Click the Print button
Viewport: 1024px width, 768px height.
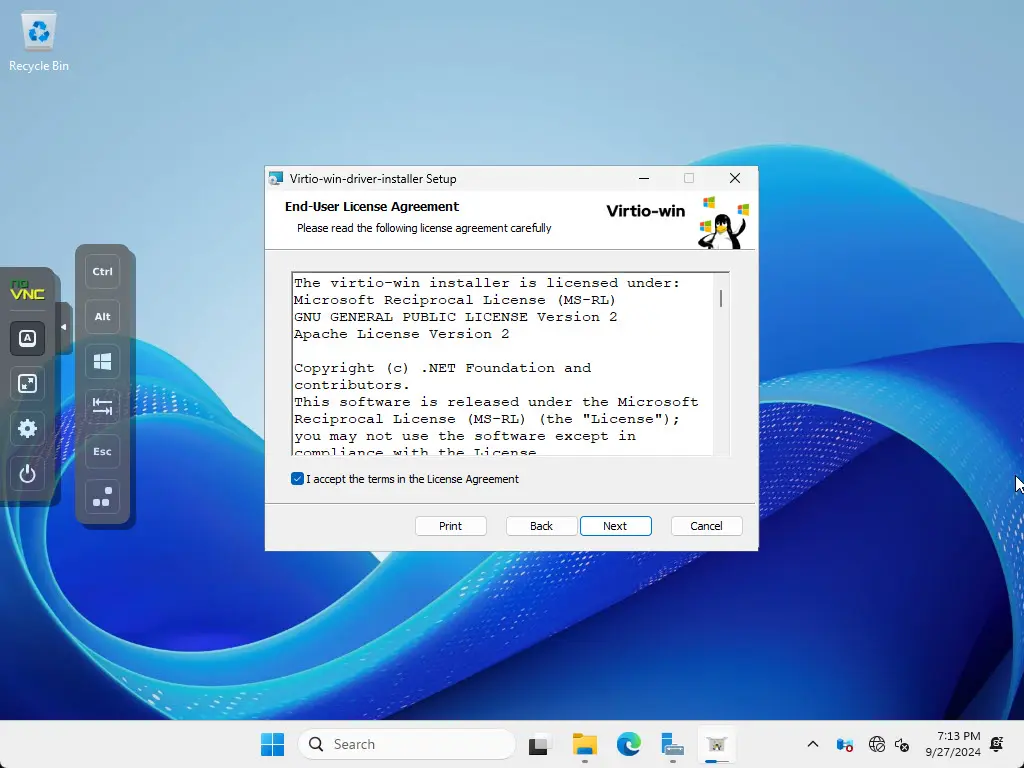[x=450, y=526]
